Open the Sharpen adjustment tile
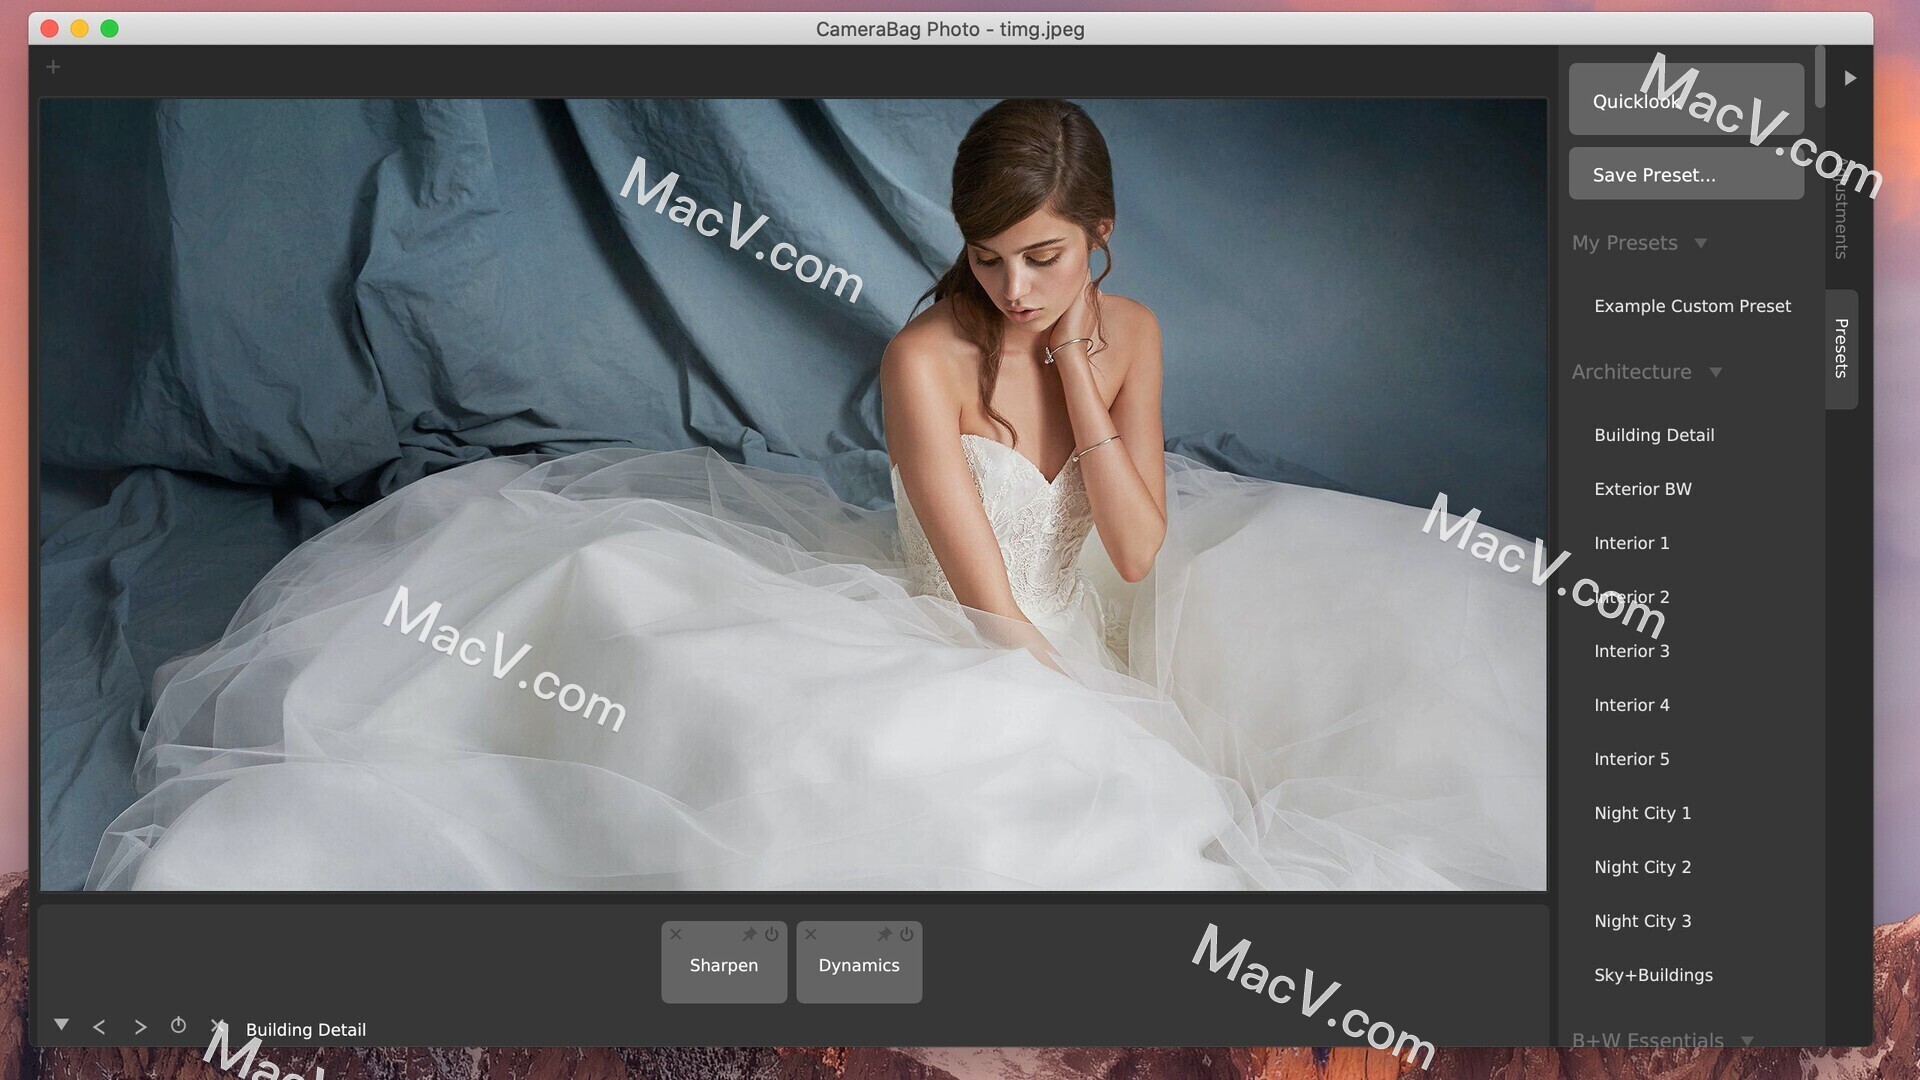The width and height of the screenshot is (1920, 1080). [723, 966]
